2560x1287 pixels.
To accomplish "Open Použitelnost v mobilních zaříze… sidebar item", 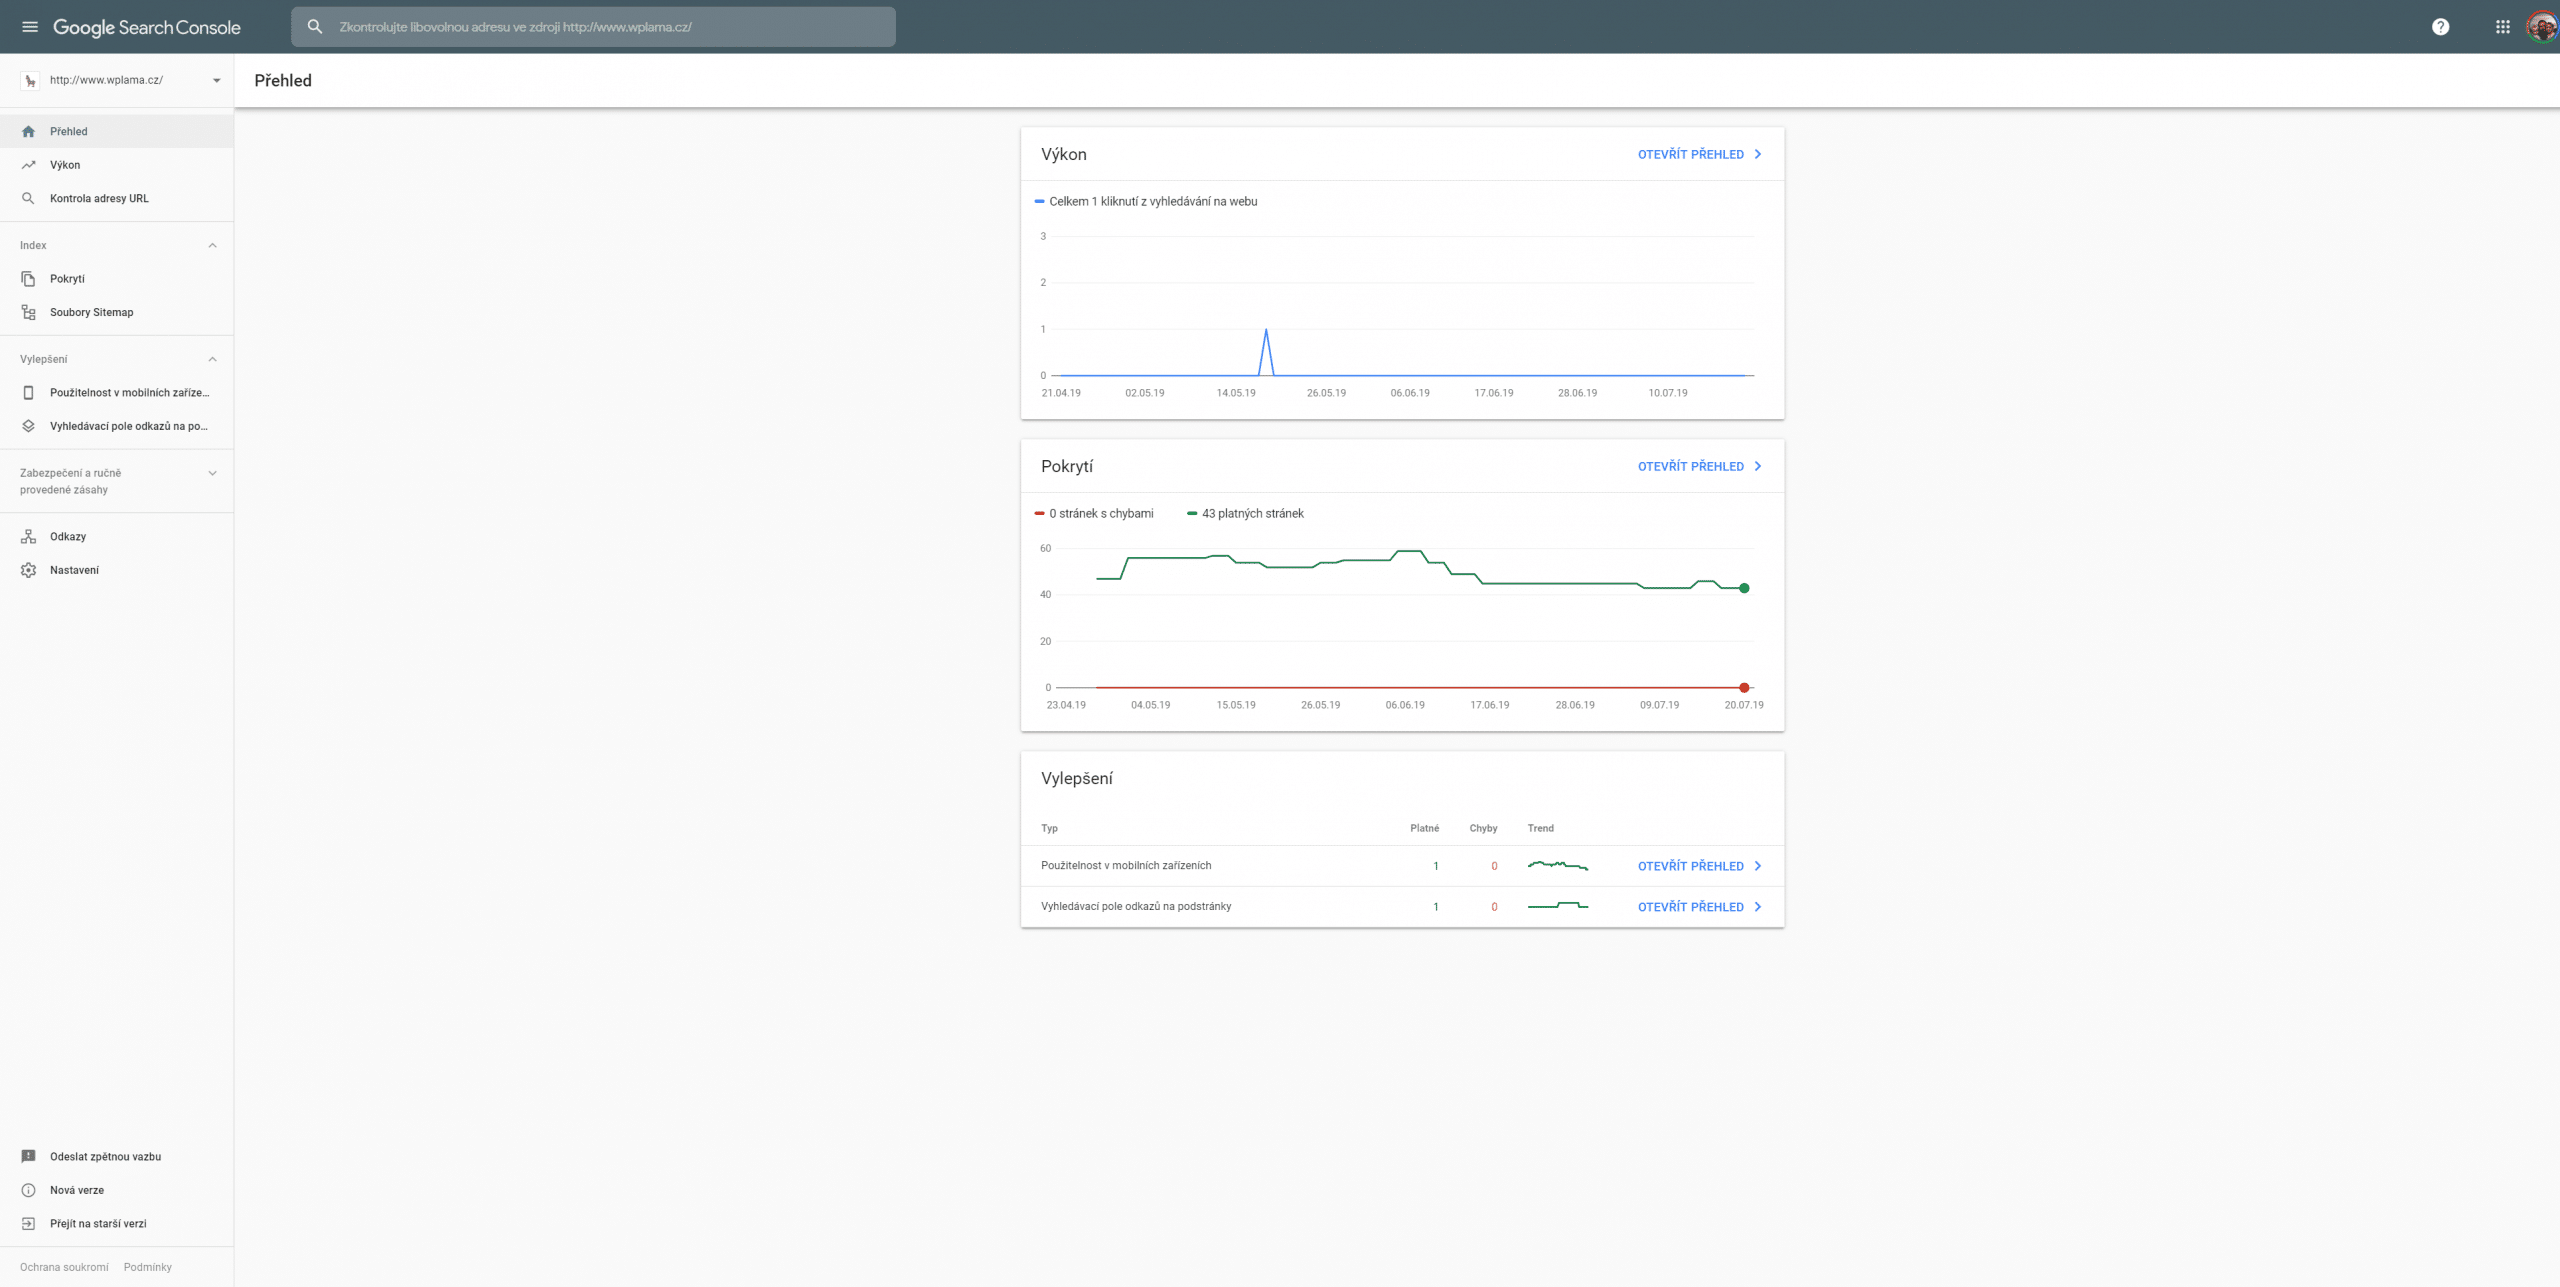I will pyautogui.click(x=116, y=393).
